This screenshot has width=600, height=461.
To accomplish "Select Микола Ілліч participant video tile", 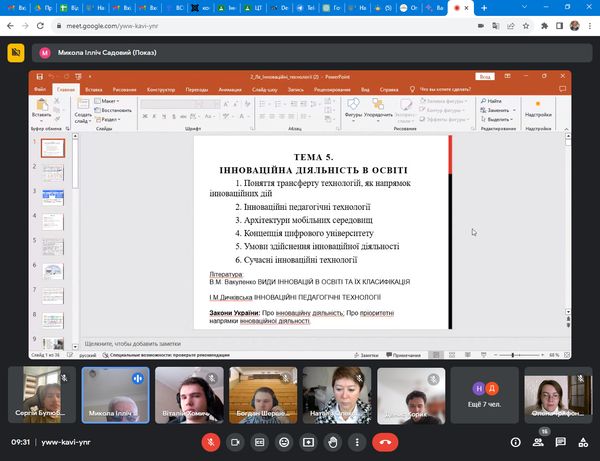I will [x=116, y=394].
